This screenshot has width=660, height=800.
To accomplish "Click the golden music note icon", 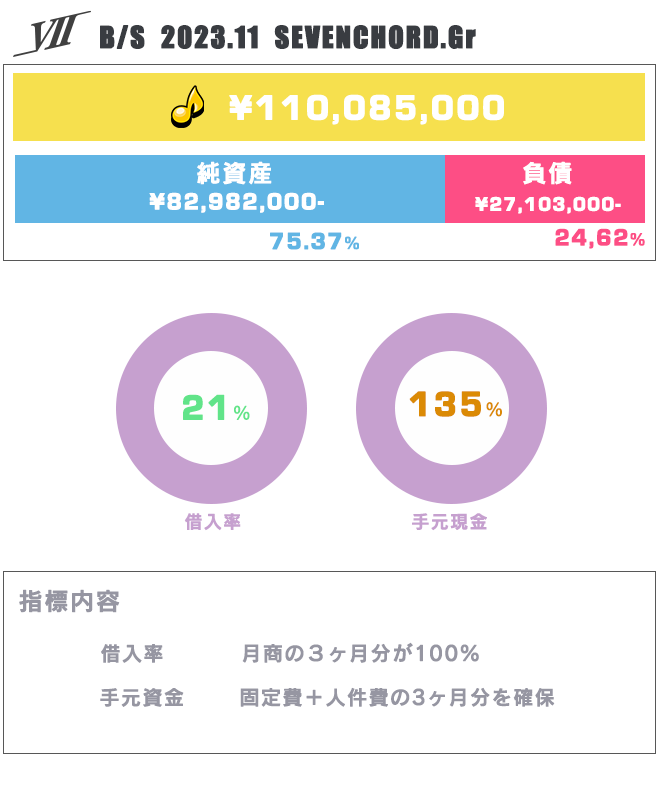I will 185,107.
